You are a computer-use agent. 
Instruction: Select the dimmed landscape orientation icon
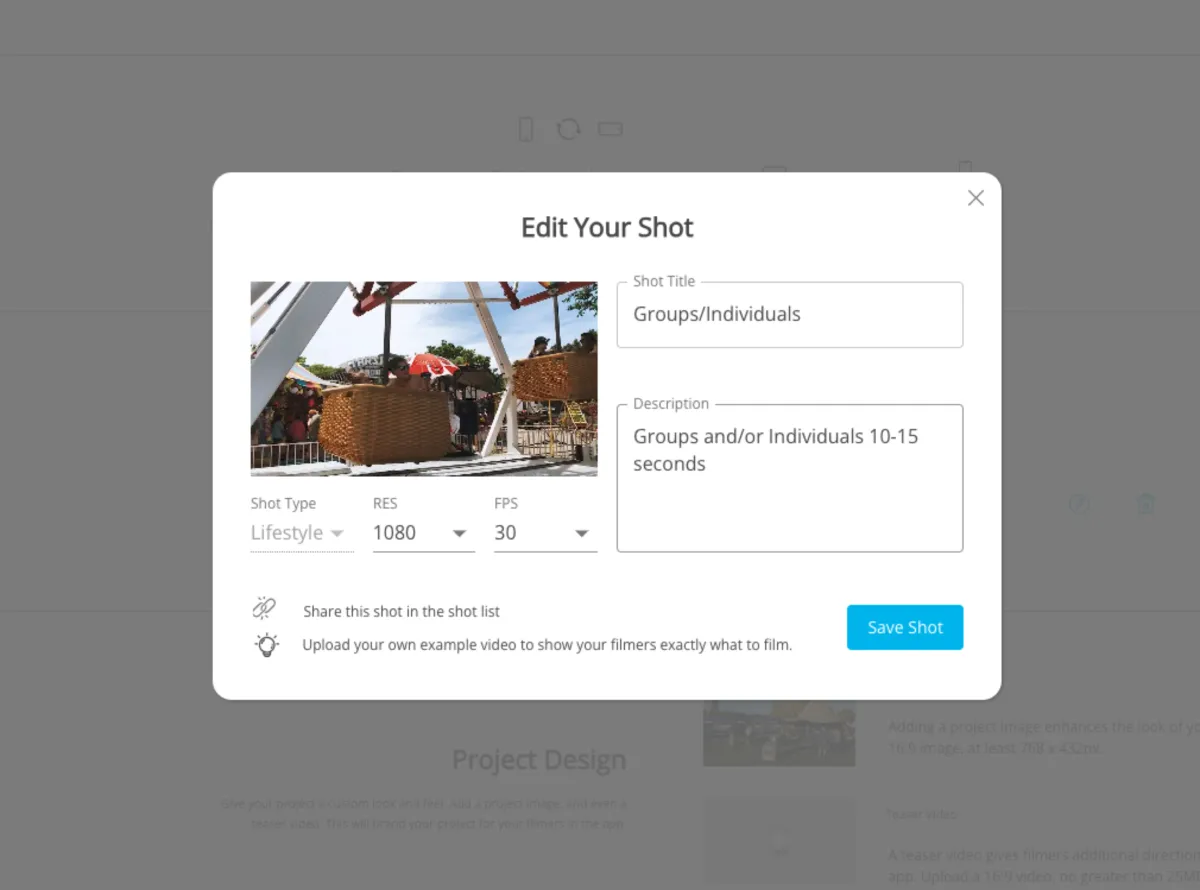[x=610, y=129]
